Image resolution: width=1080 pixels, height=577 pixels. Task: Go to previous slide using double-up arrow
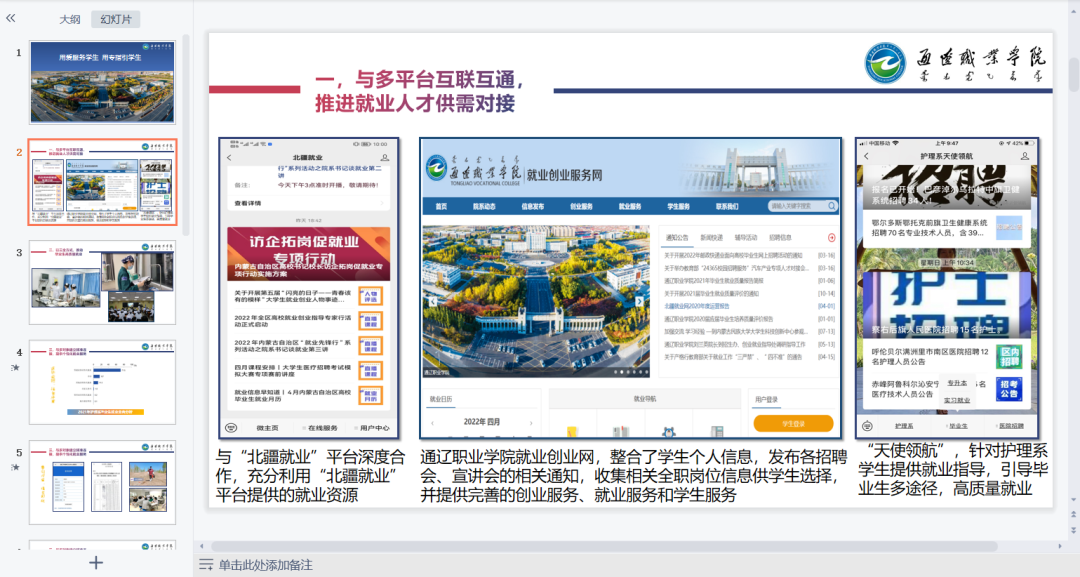(1073, 514)
